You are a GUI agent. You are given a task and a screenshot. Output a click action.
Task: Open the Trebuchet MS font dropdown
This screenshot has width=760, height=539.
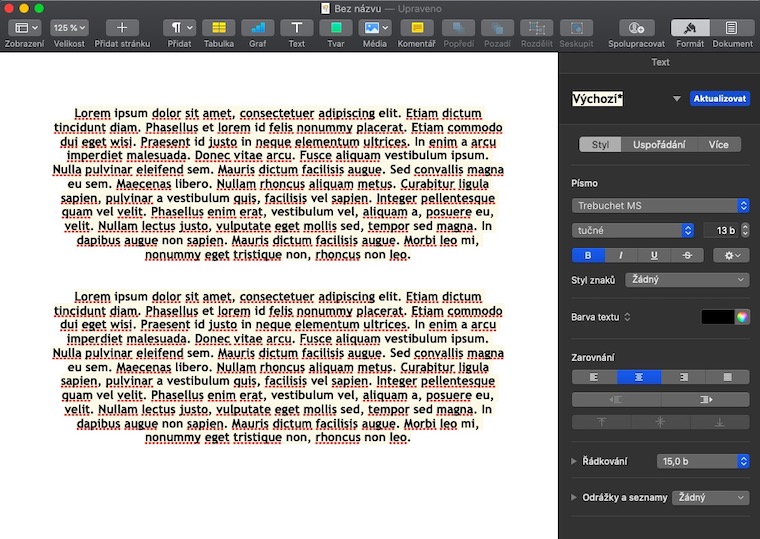click(660, 205)
